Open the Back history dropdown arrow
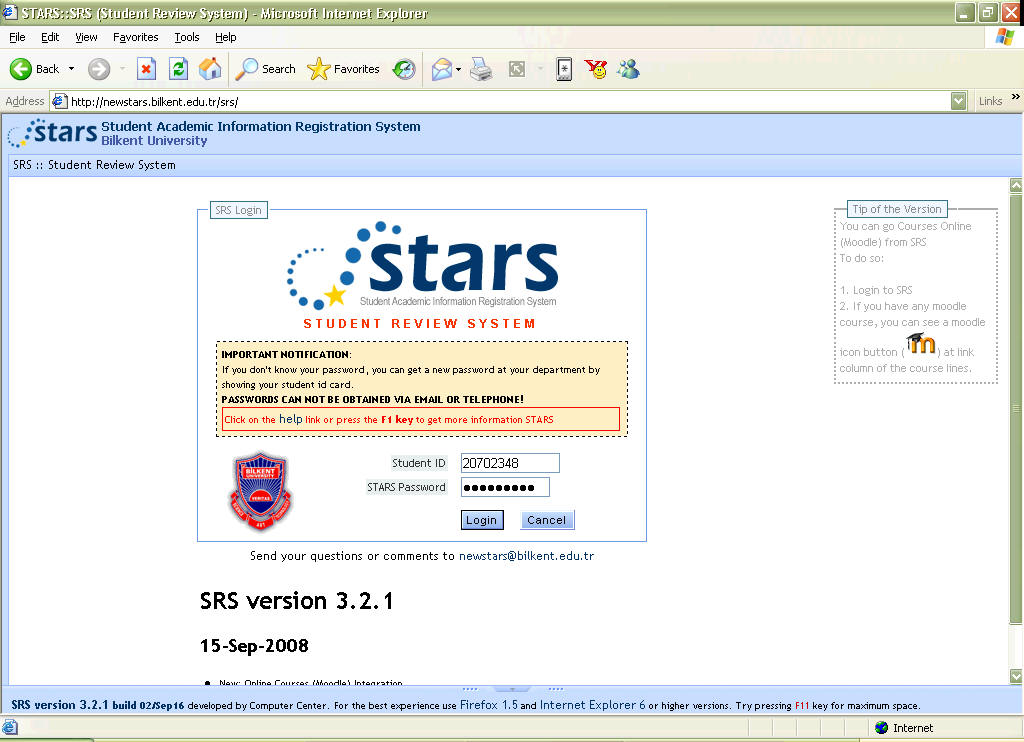Screen dimensions: 1024x742 [x=71, y=69]
